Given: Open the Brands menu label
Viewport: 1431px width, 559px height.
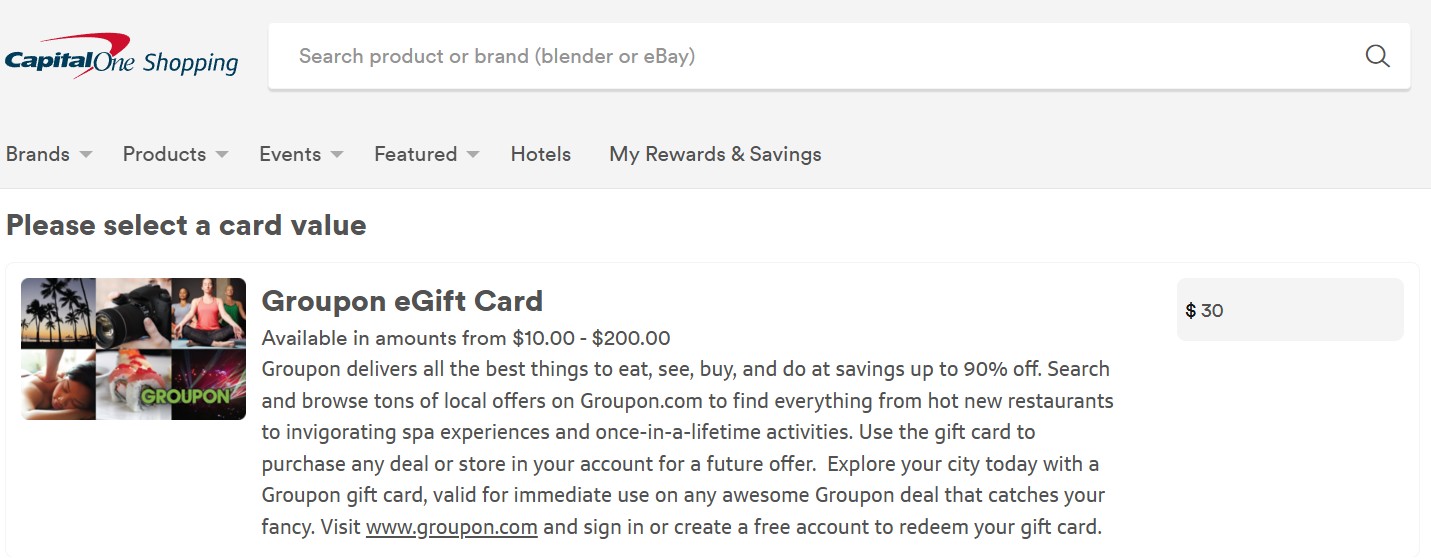Looking at the screenshot, I should (x=38, y=154).
